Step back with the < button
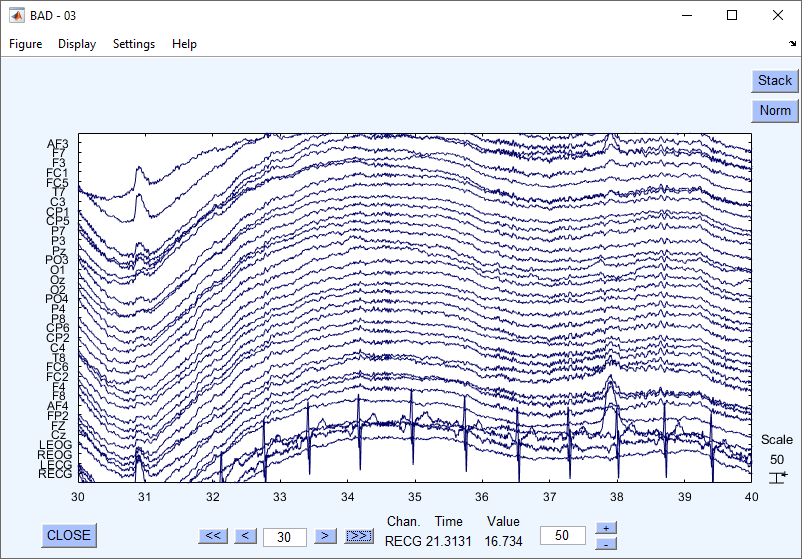Viewport: 802px width, 559px height. pyautogui.click(x=246, y=536)
